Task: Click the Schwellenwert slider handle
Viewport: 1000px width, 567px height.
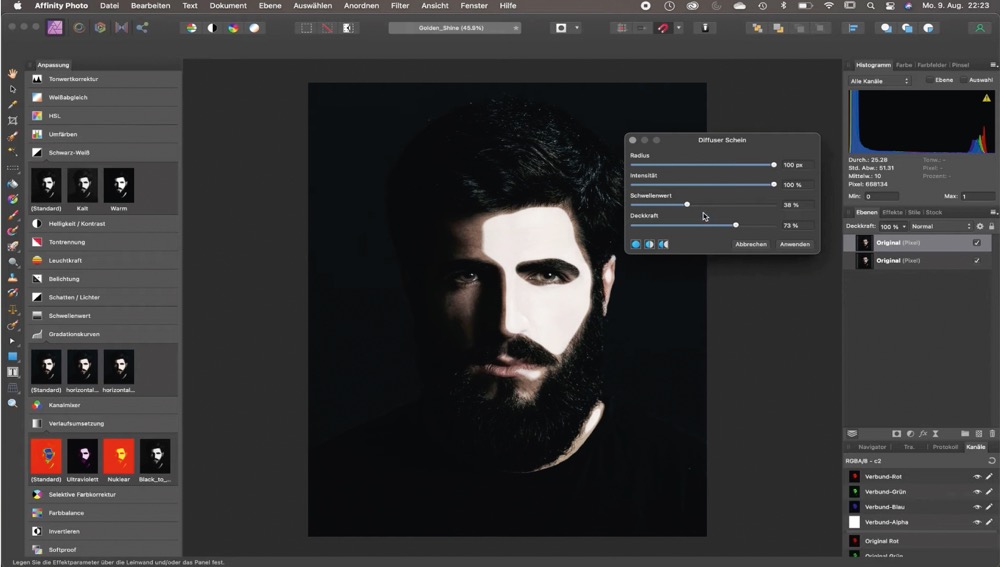Action: (x=687, y=204)
